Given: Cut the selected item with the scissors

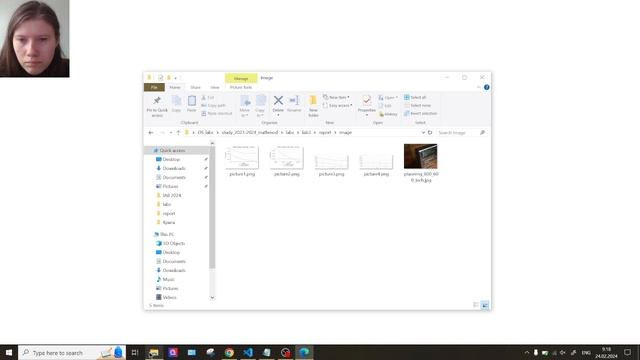Looking at the screenshot, I should pyautogui.click(x=208, y=98).
